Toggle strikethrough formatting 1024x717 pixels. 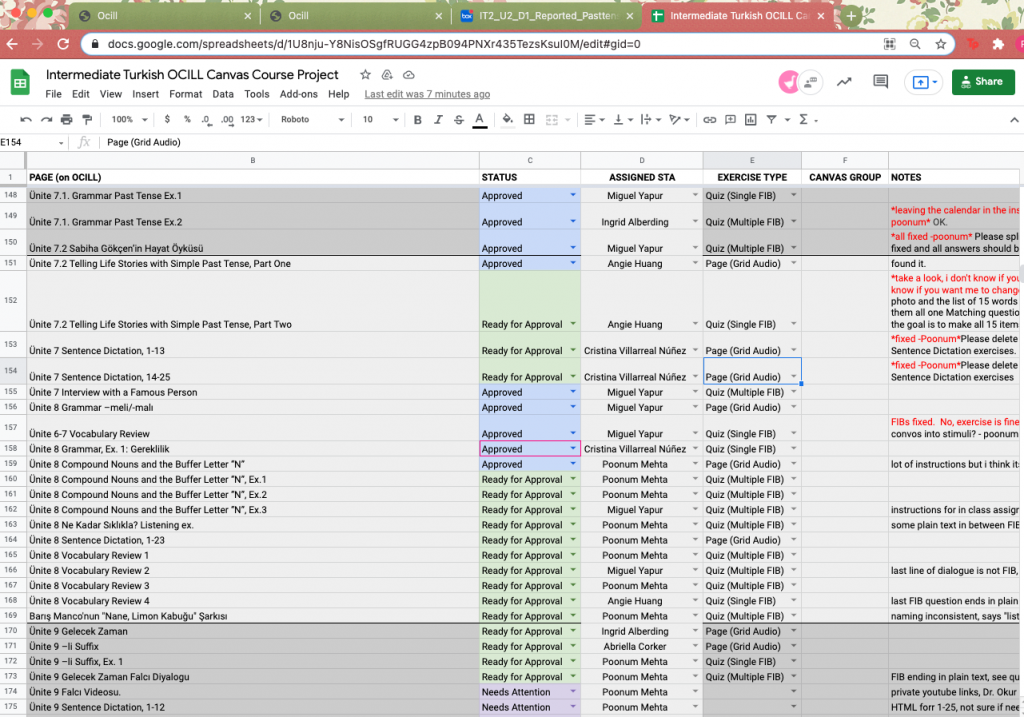coord(458,120)
